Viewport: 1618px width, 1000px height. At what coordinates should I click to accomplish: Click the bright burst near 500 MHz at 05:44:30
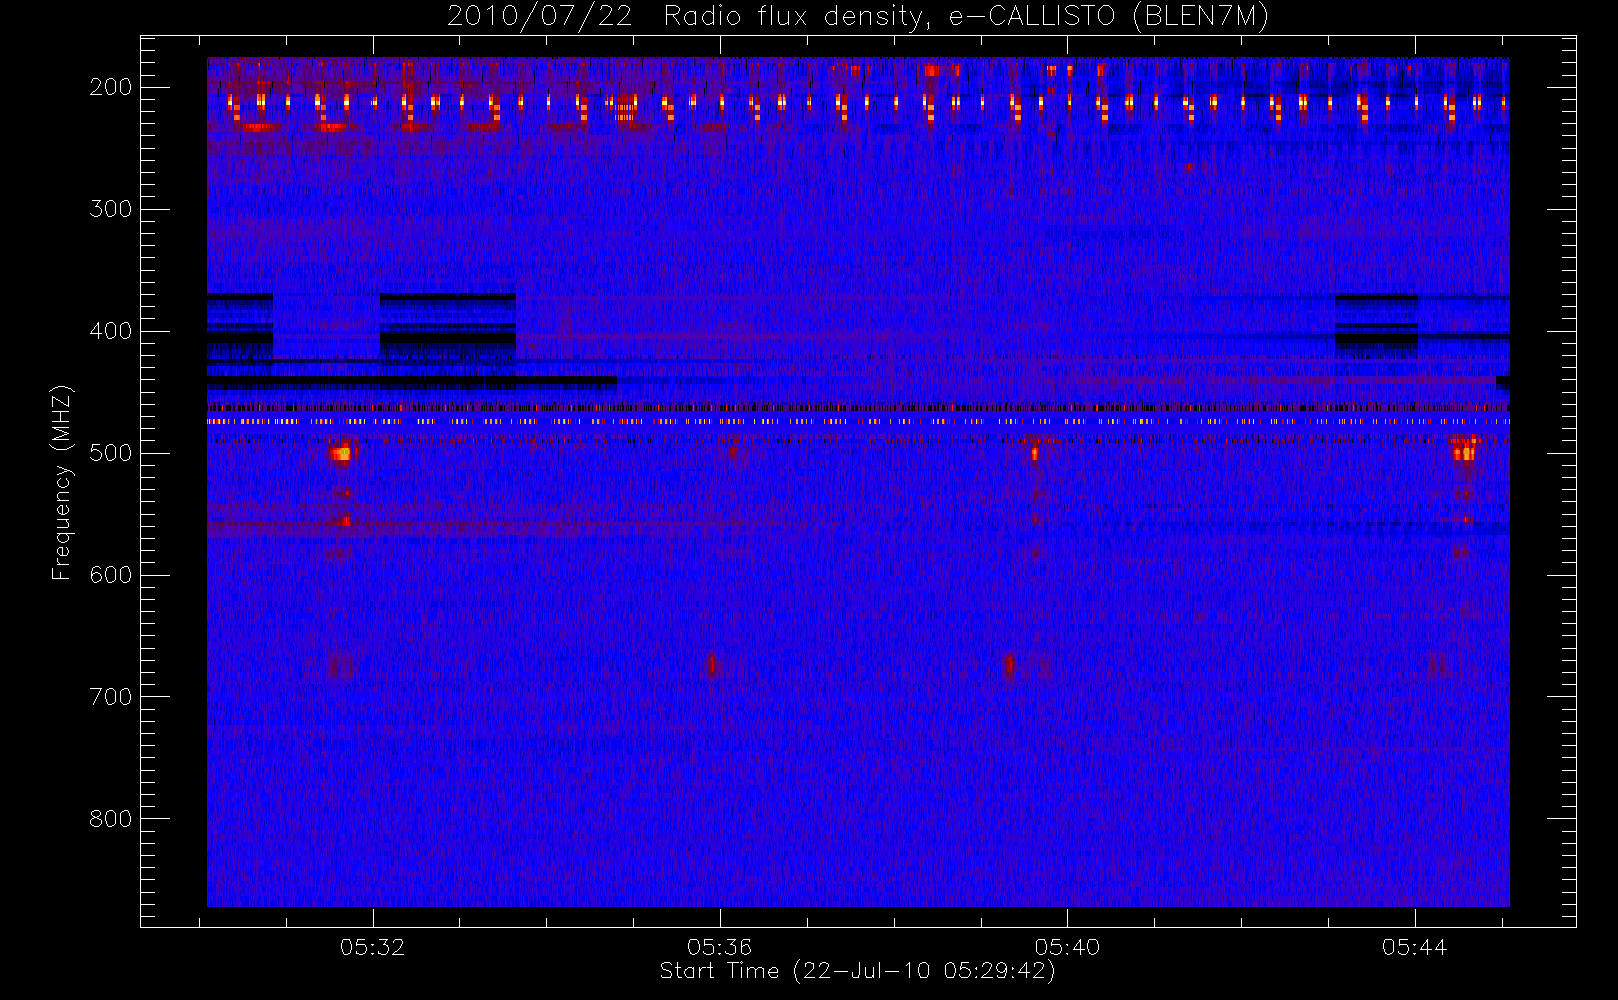click(1465, 451)
